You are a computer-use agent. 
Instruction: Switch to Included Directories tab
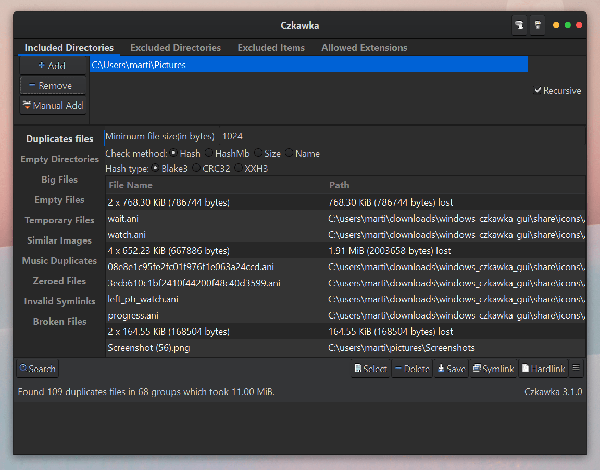coord(69,47)
